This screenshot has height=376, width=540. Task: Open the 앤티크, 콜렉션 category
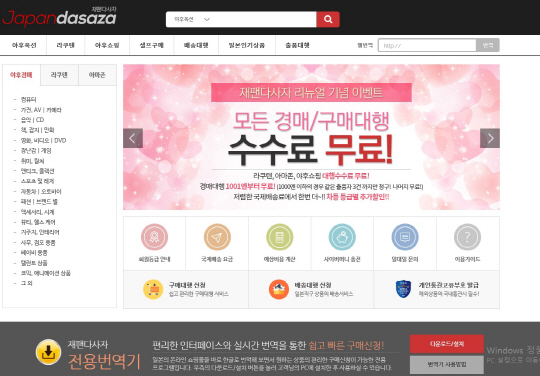pos(37,171)
